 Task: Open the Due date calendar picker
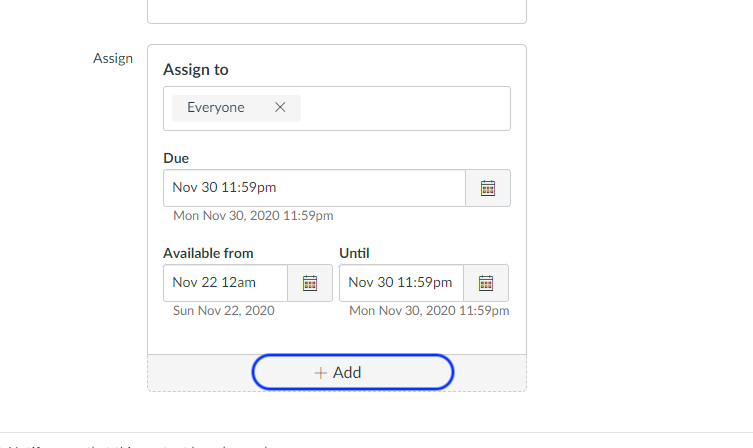(488, 188)
